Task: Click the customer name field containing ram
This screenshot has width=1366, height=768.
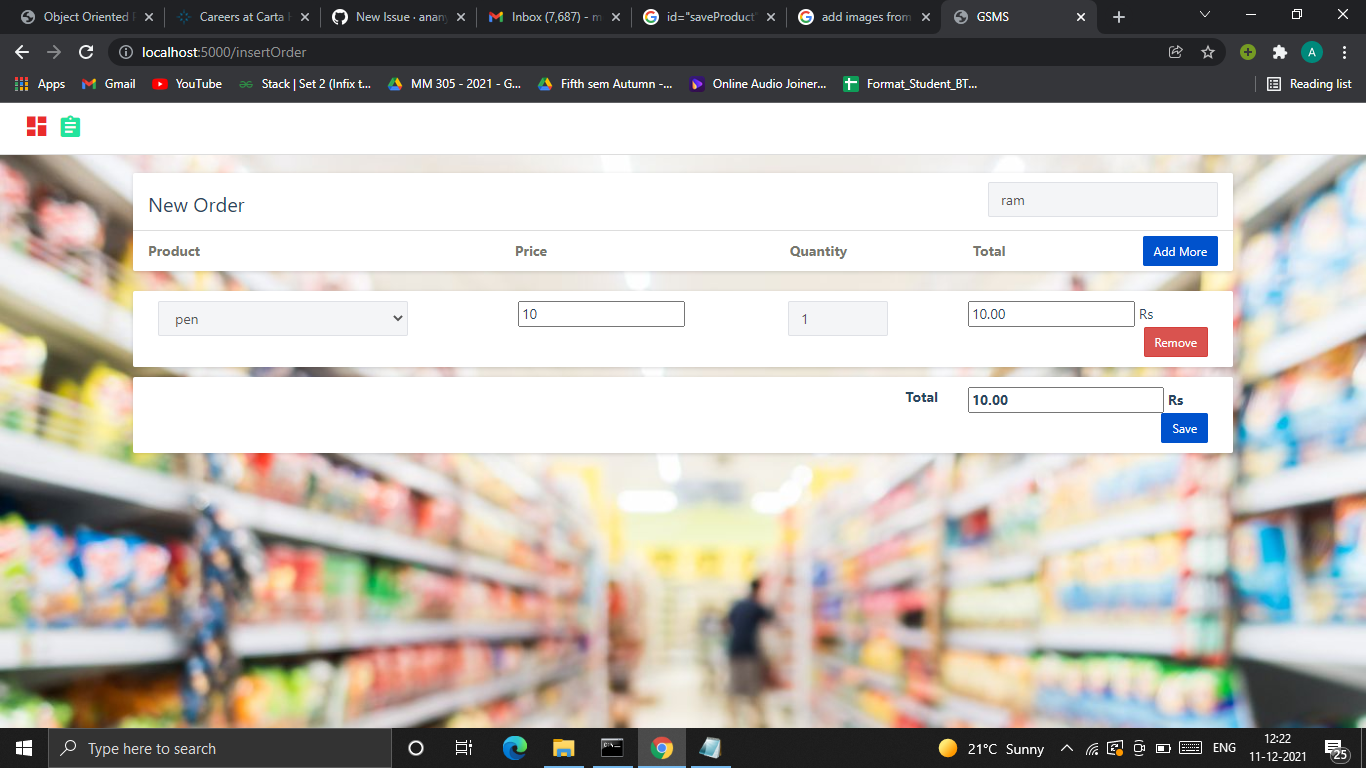Action: click(x=1102, y=199)
